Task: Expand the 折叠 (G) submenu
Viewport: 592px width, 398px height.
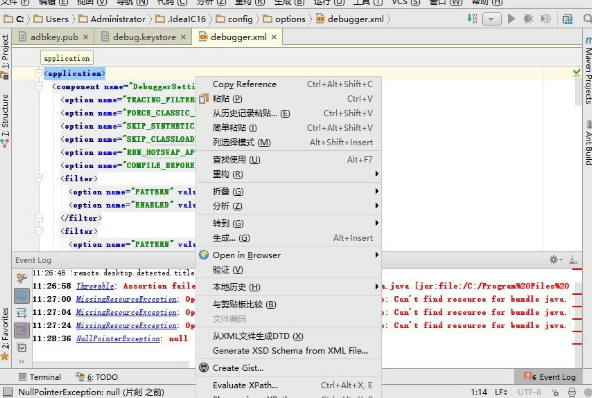Action: coord(288,191)
